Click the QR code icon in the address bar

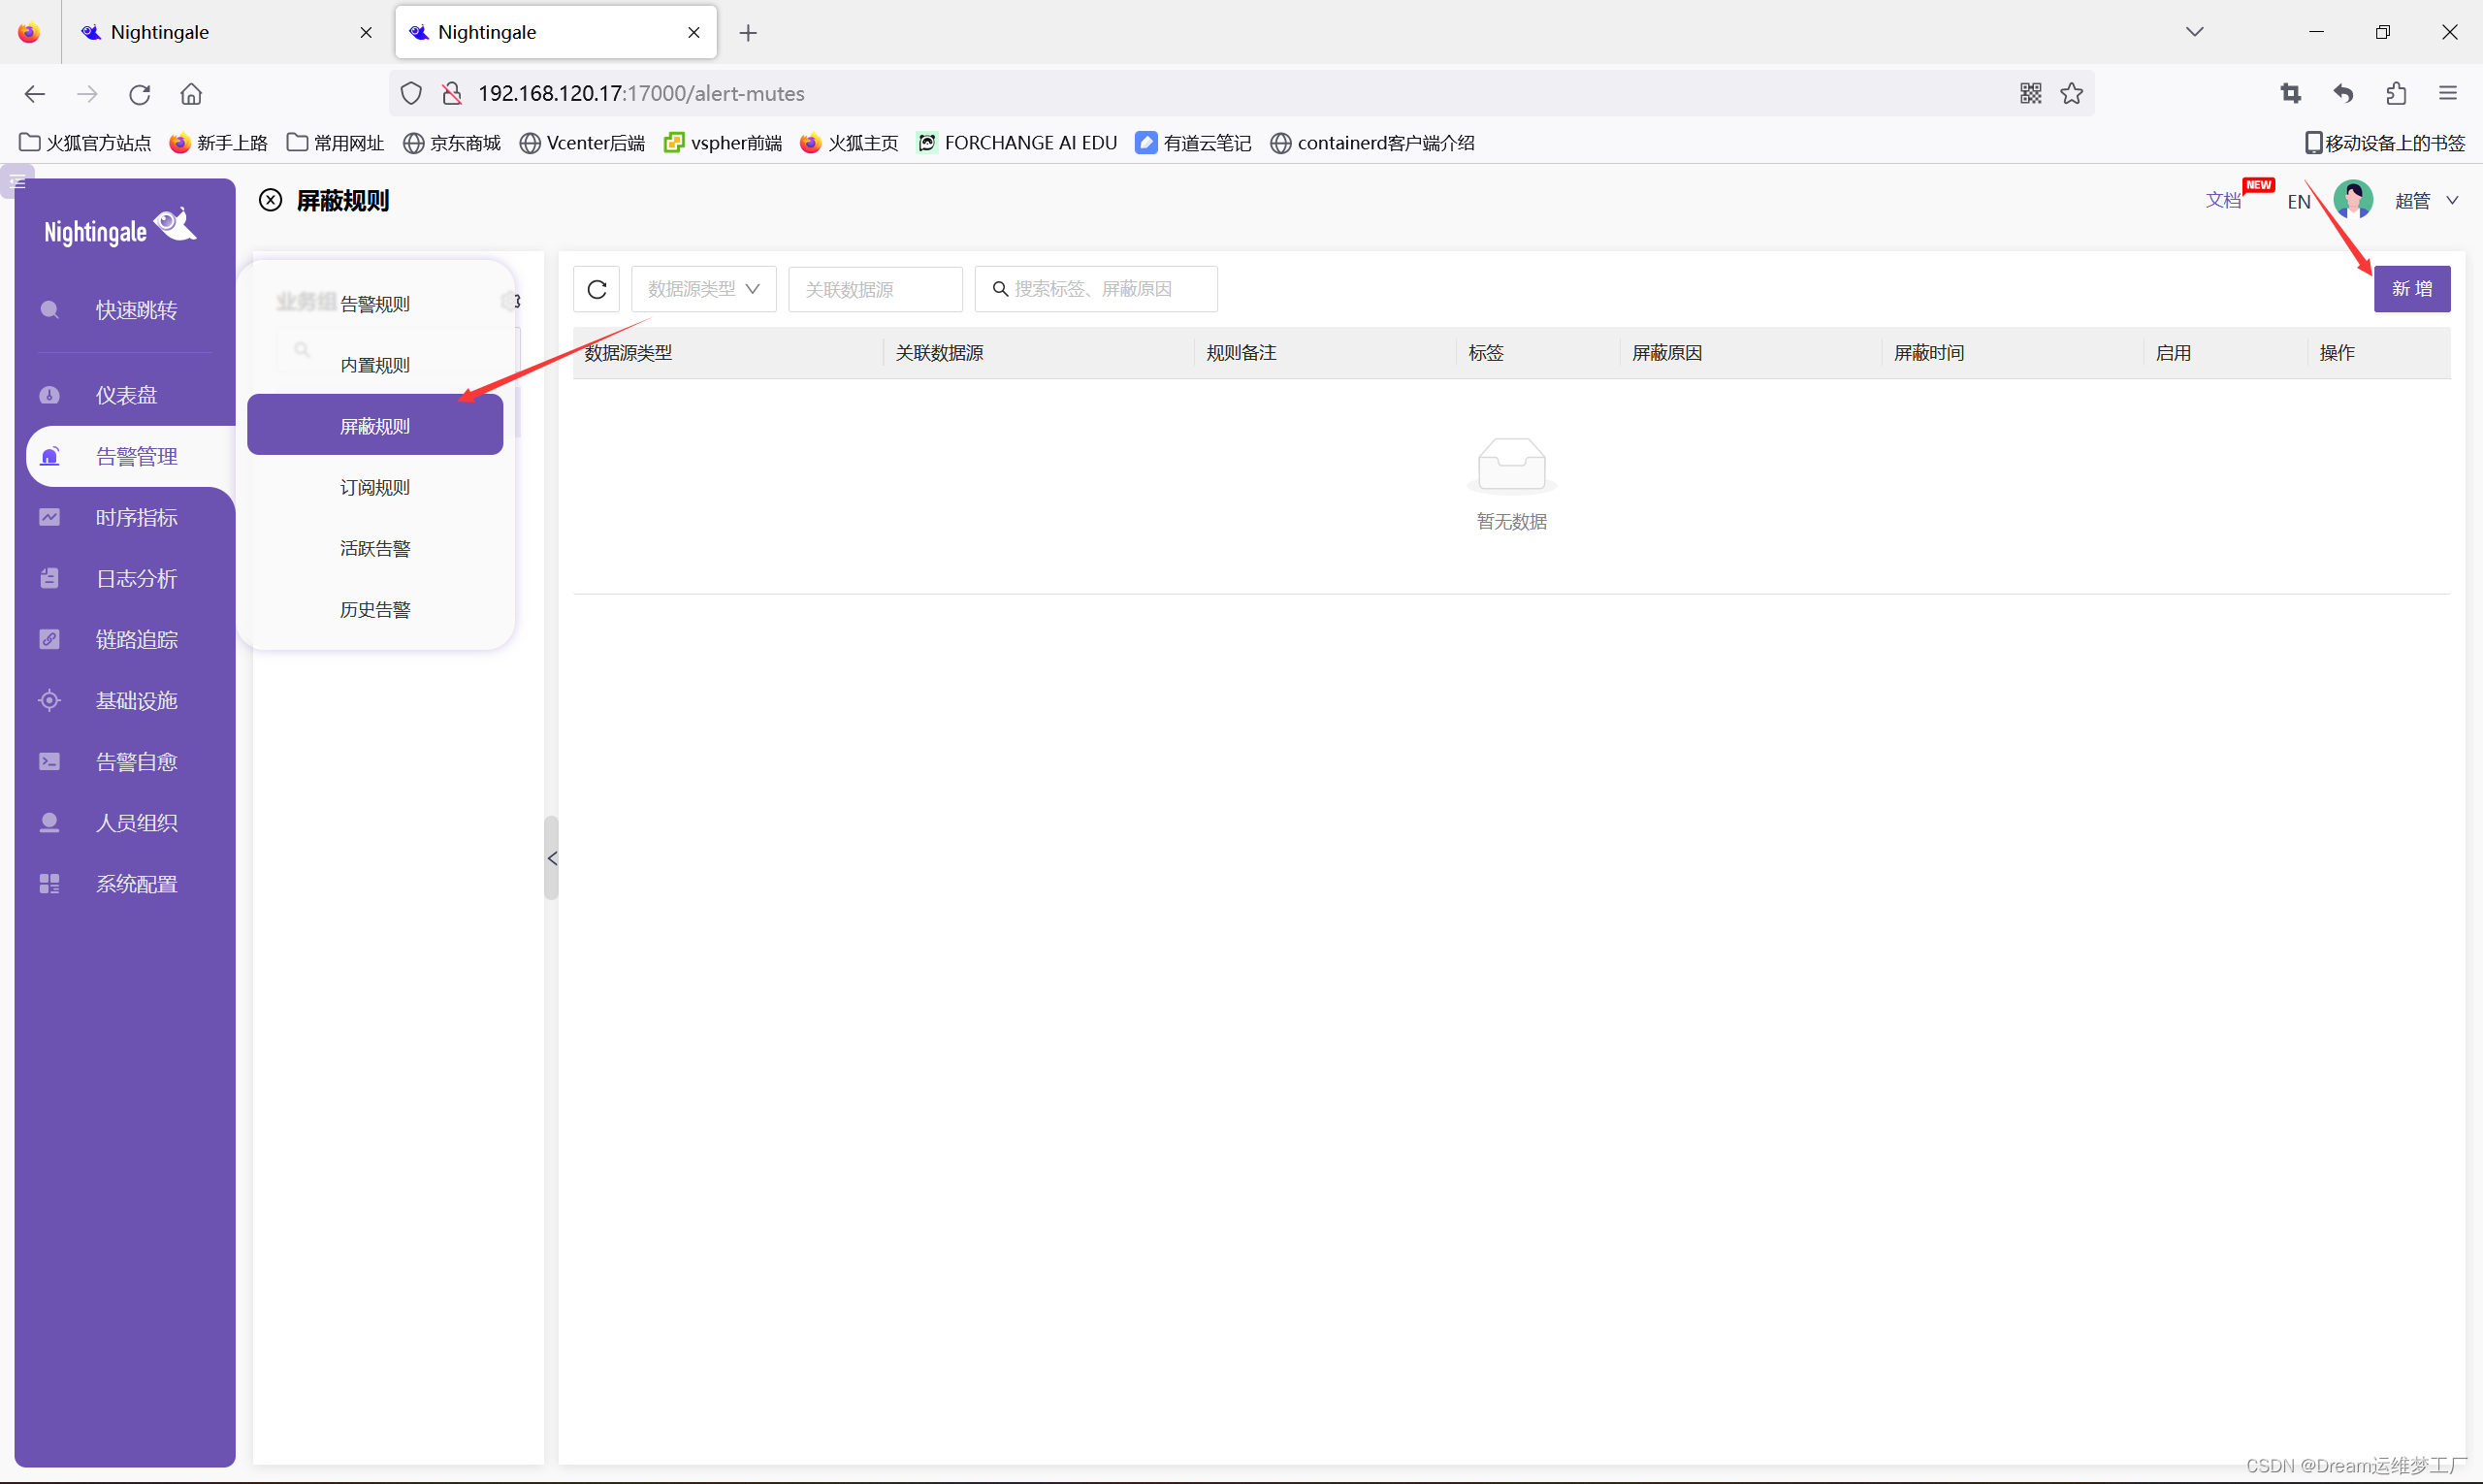[x=2029, y=93]
